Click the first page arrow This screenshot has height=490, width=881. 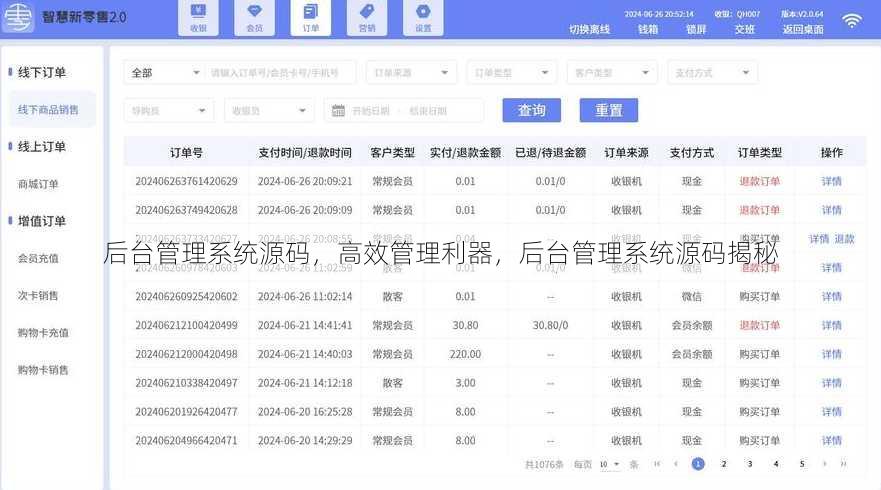(657, 464)
